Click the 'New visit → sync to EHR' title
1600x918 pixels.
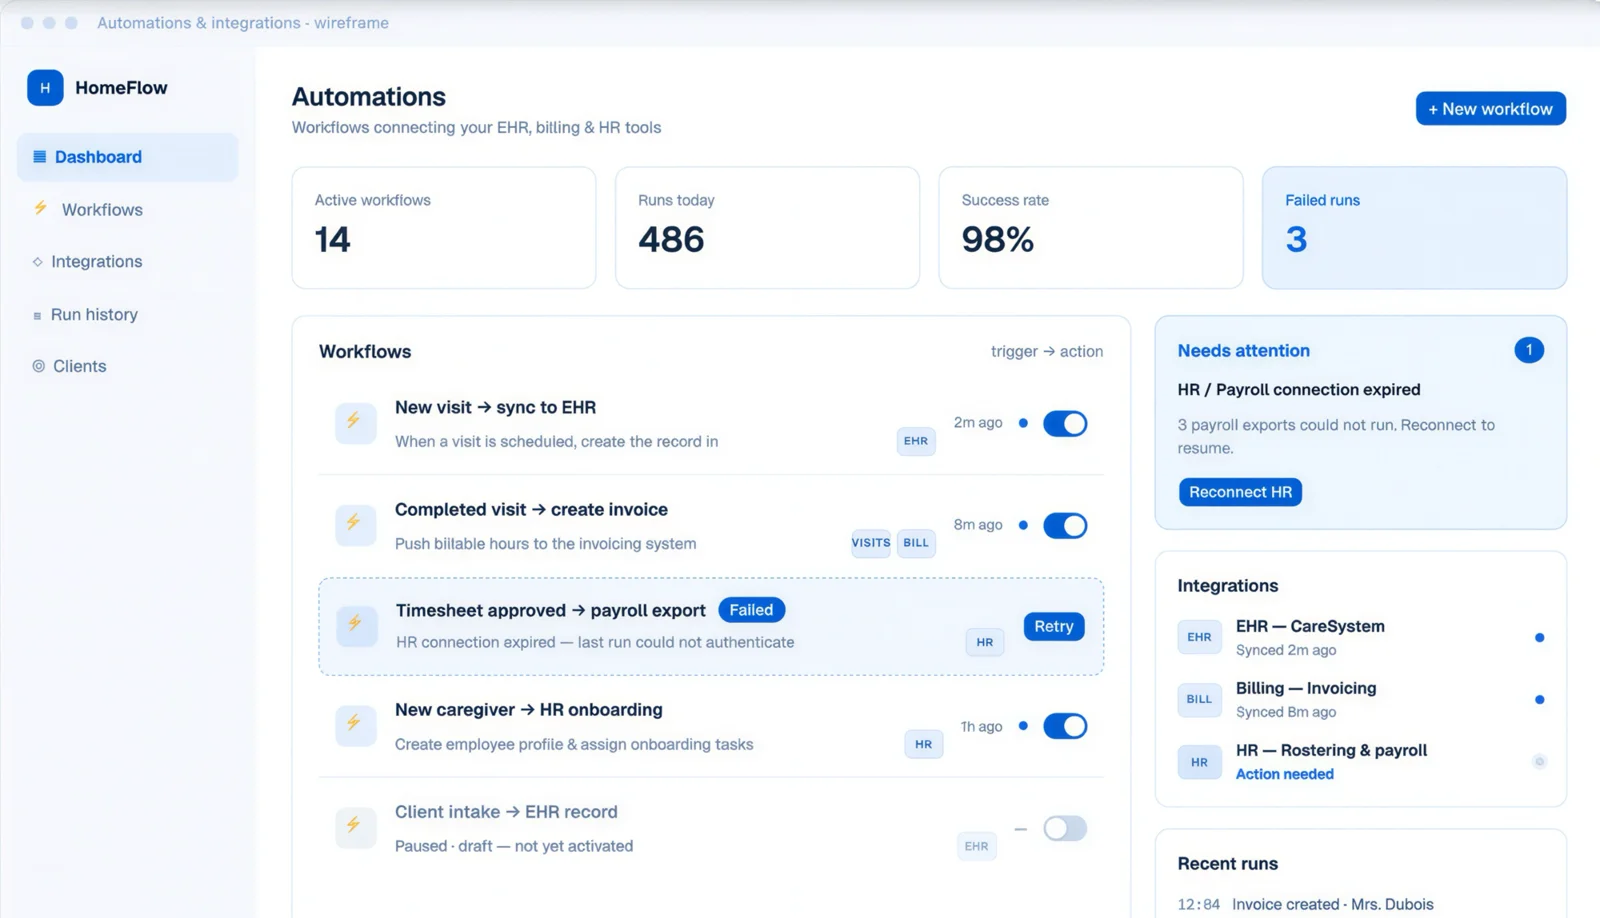(495, 408)
